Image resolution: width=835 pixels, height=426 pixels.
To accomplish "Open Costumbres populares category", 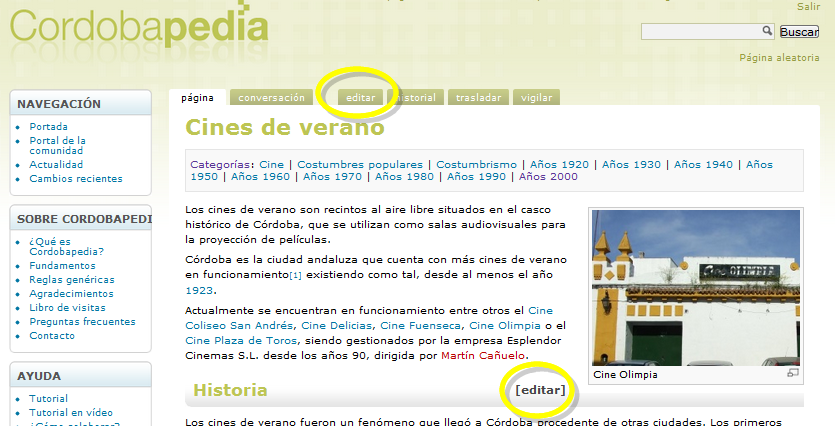I will 360,165.
